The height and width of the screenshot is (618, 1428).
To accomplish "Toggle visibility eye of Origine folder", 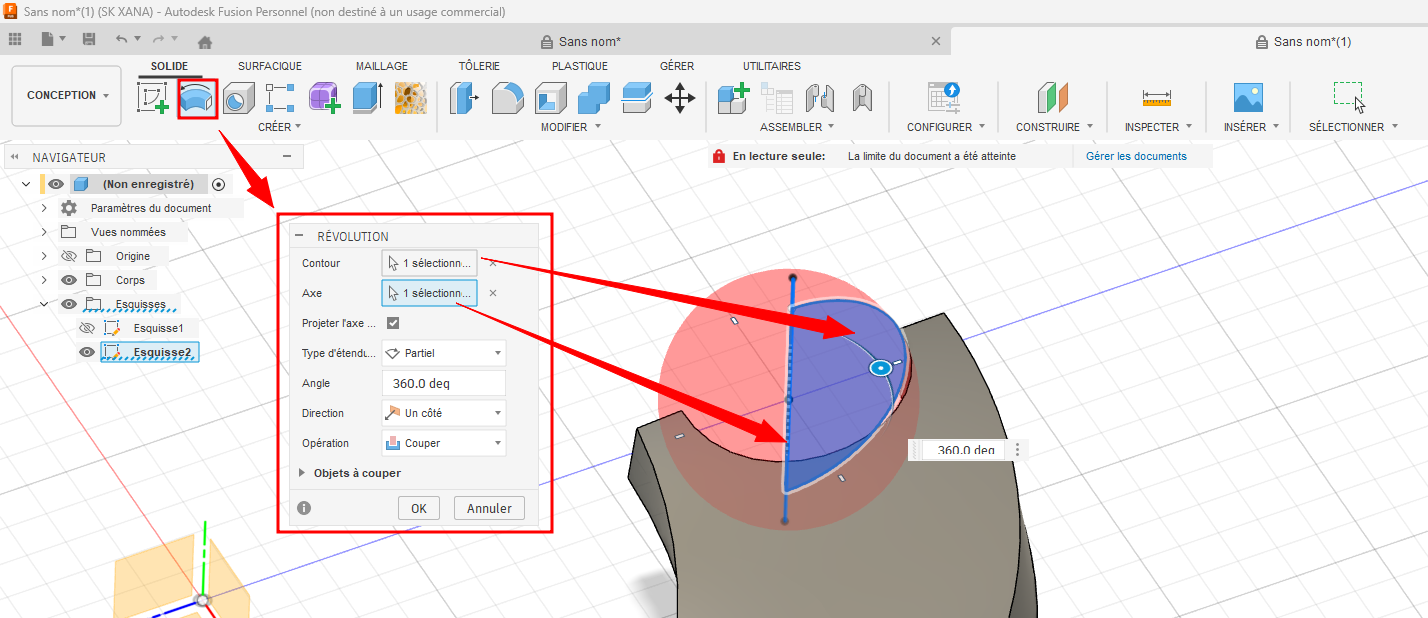I will tap(69, 256).
